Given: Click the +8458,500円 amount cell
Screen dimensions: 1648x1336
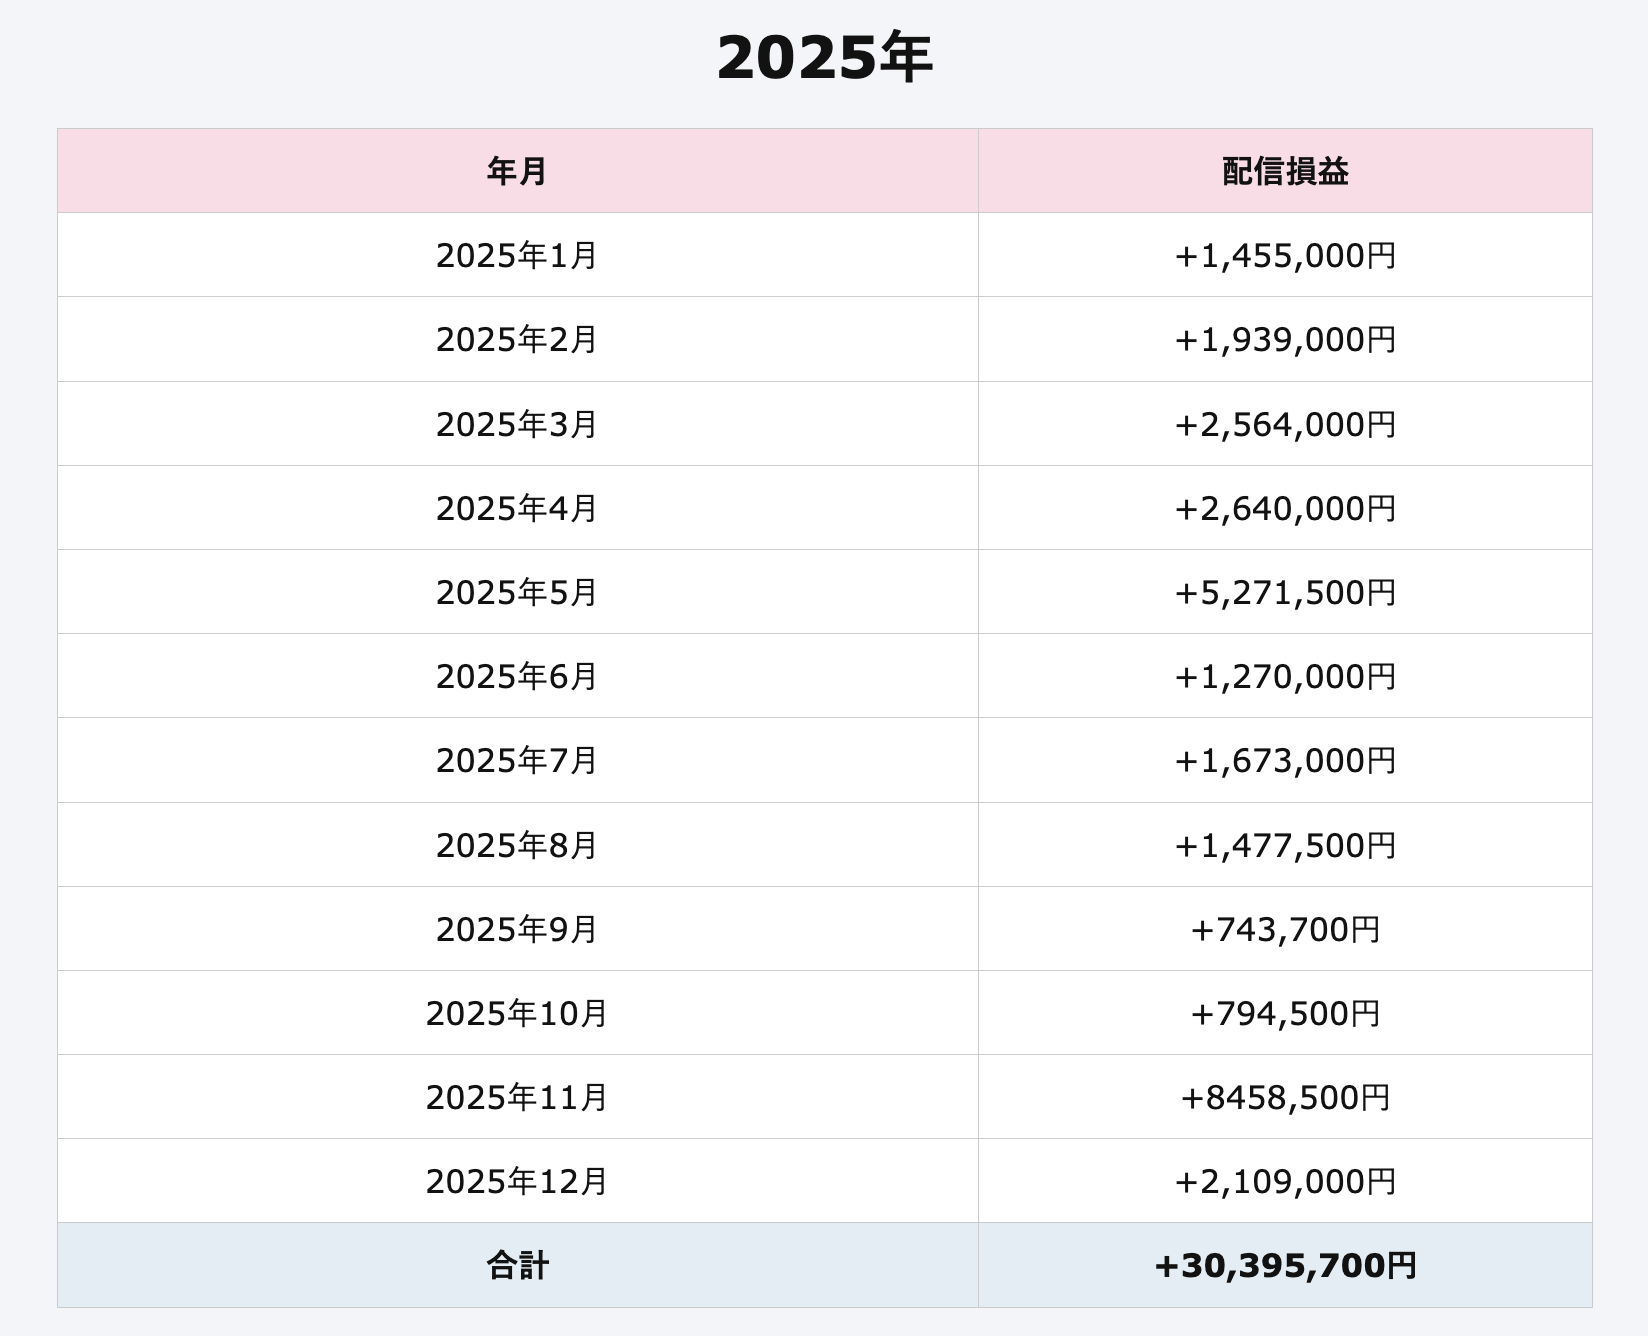Looking at the screenshot, I should pyautogui.click(x=1285, y=1097).
